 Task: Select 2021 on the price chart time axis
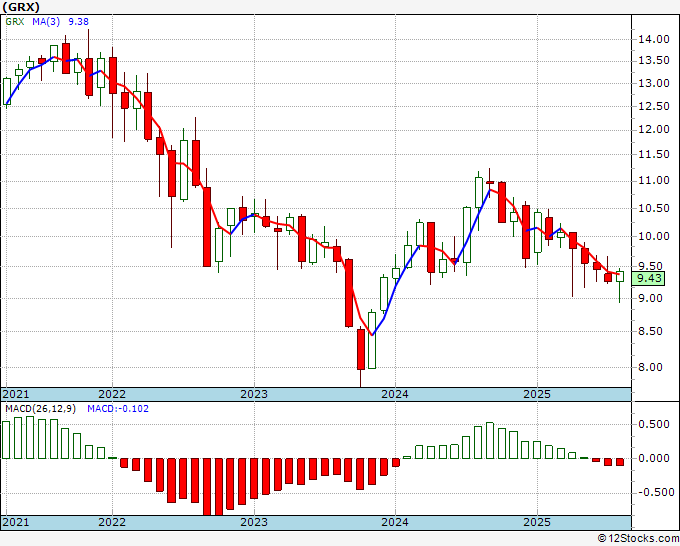click(x=16, y=394)
